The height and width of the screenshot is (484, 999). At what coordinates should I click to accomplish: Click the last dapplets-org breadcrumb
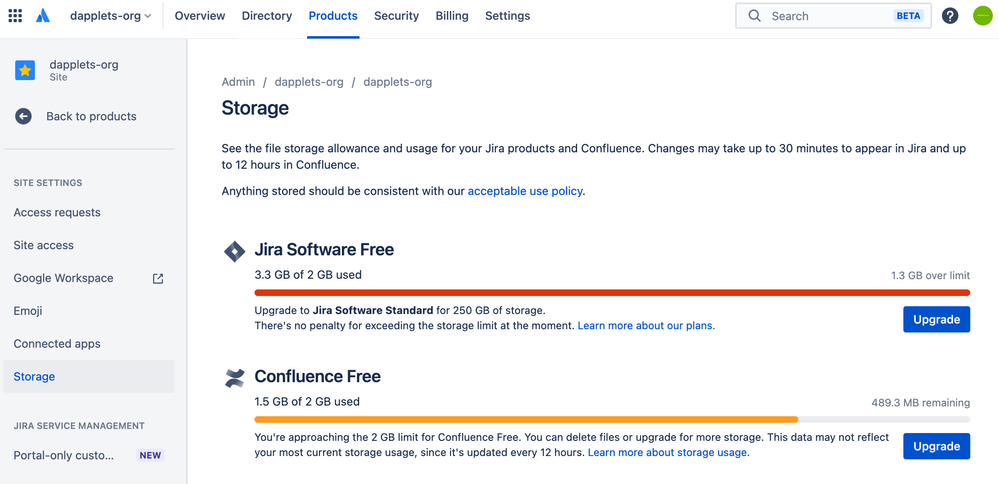398,82
